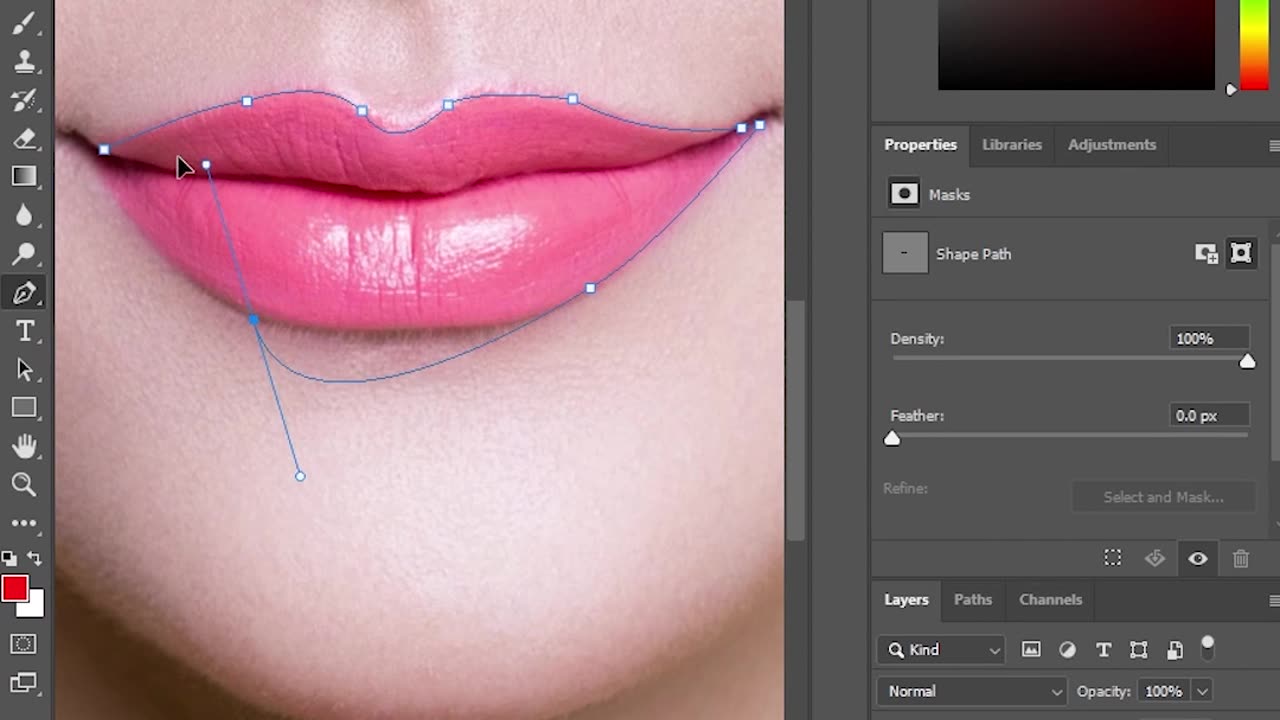Image resolution: width=1280 pixels, height=720 pixels.
Task: Open the Normal blend mode dropdown
Action: [972, 691]
